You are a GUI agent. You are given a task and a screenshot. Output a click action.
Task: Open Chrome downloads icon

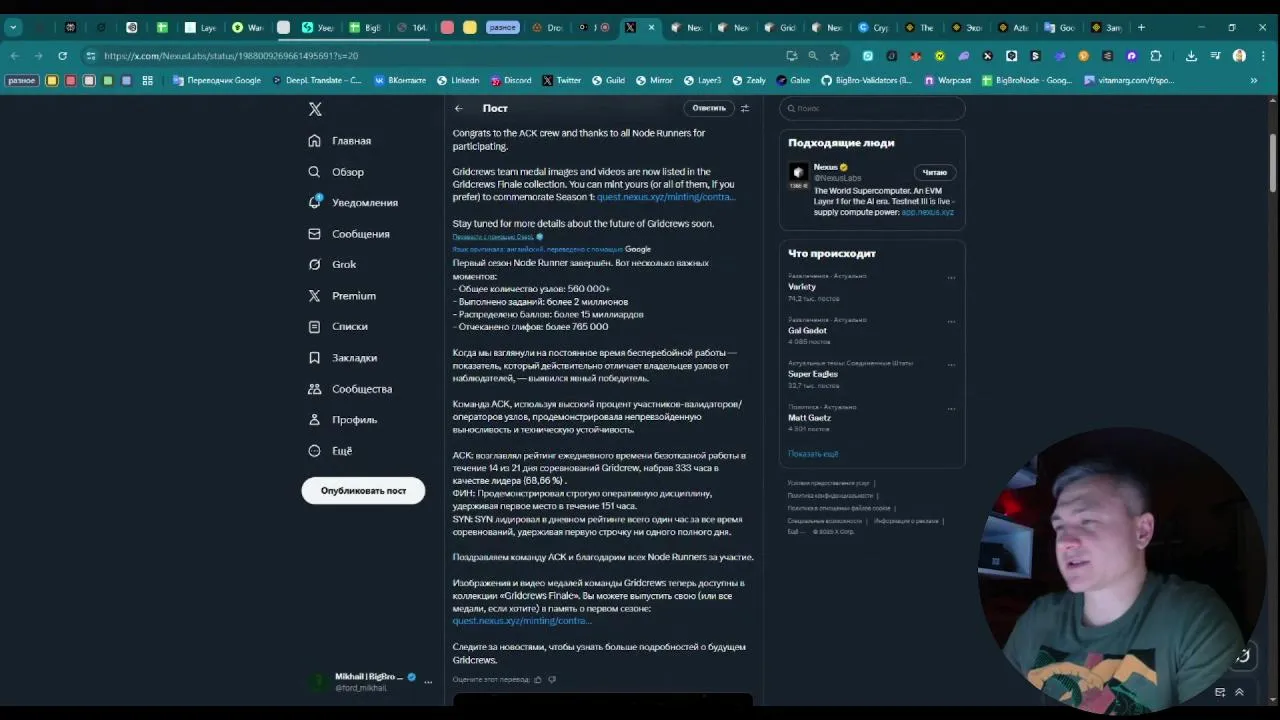1191,56
